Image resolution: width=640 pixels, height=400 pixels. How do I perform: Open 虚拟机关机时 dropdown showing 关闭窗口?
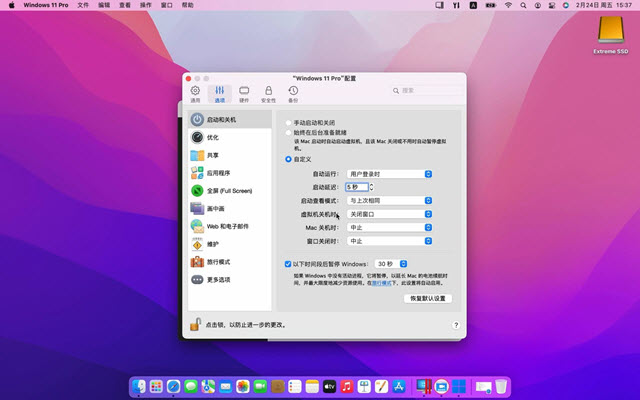(389, 214)
